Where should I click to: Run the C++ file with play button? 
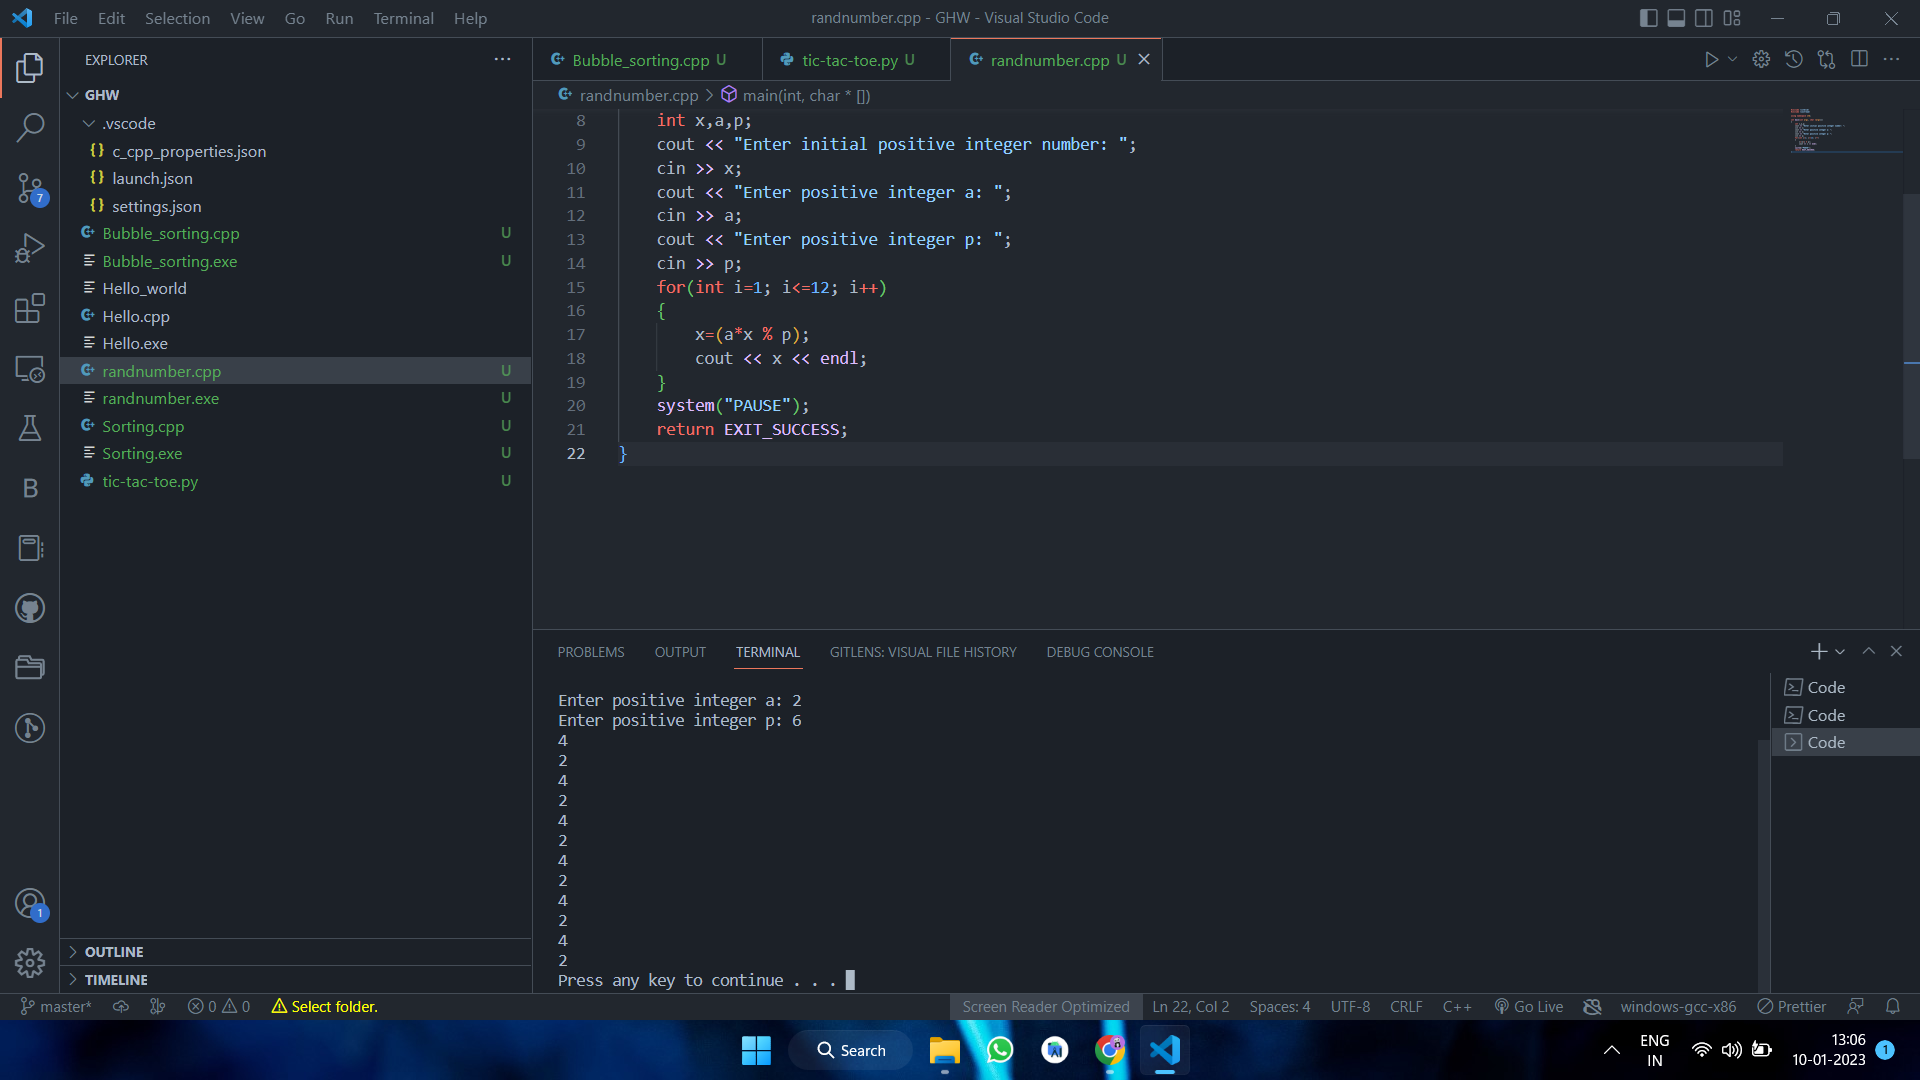(1711, 60)
